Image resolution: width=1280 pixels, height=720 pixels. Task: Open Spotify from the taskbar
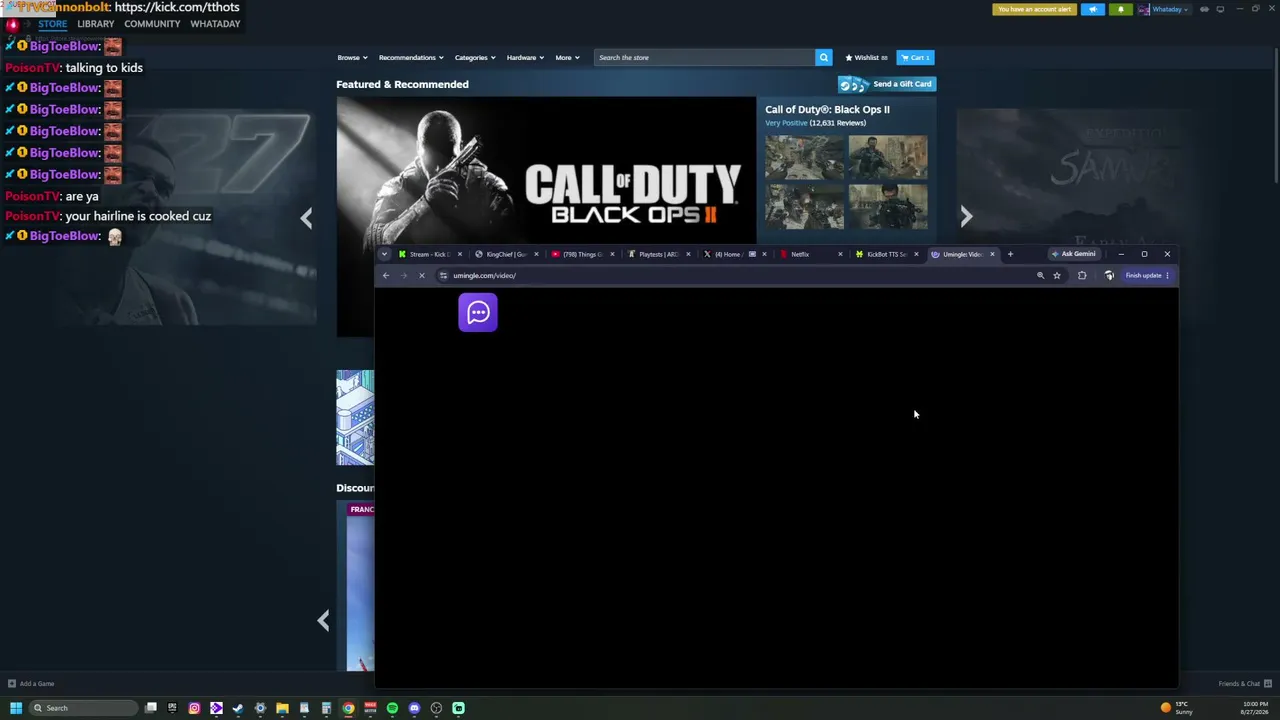[x=392, y=708]
